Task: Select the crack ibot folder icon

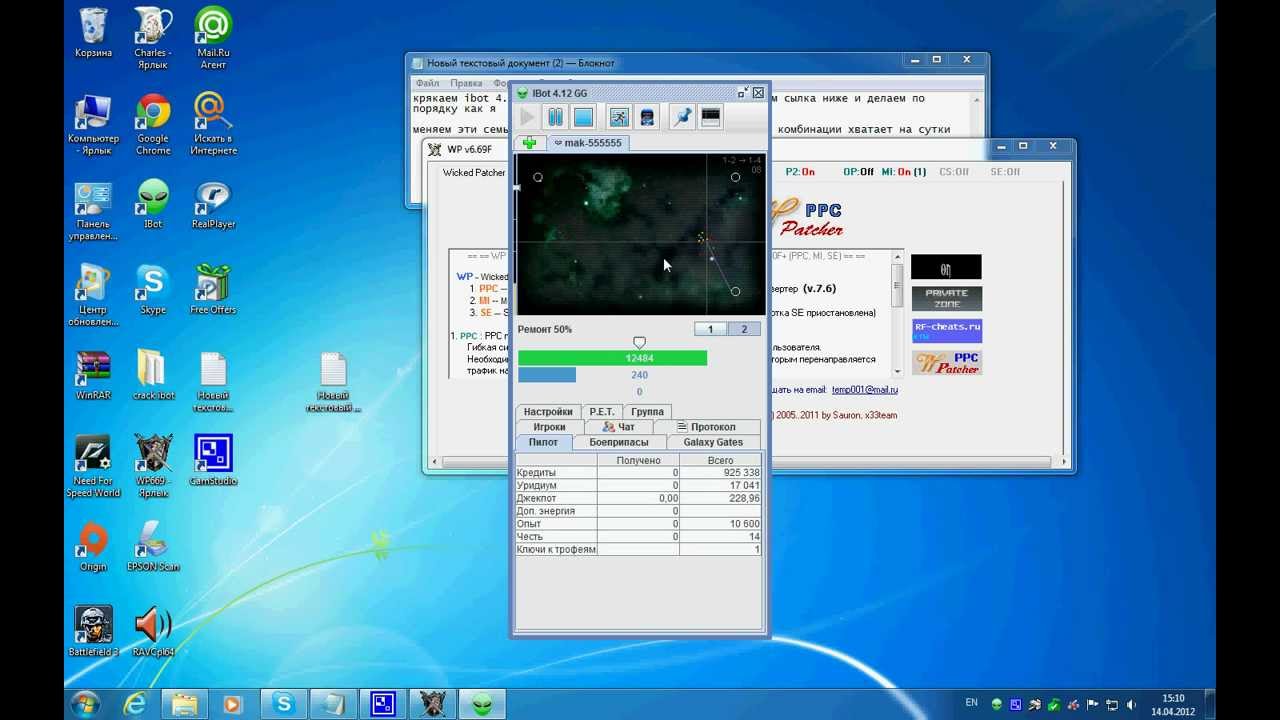Action: (x=153, y=375)
